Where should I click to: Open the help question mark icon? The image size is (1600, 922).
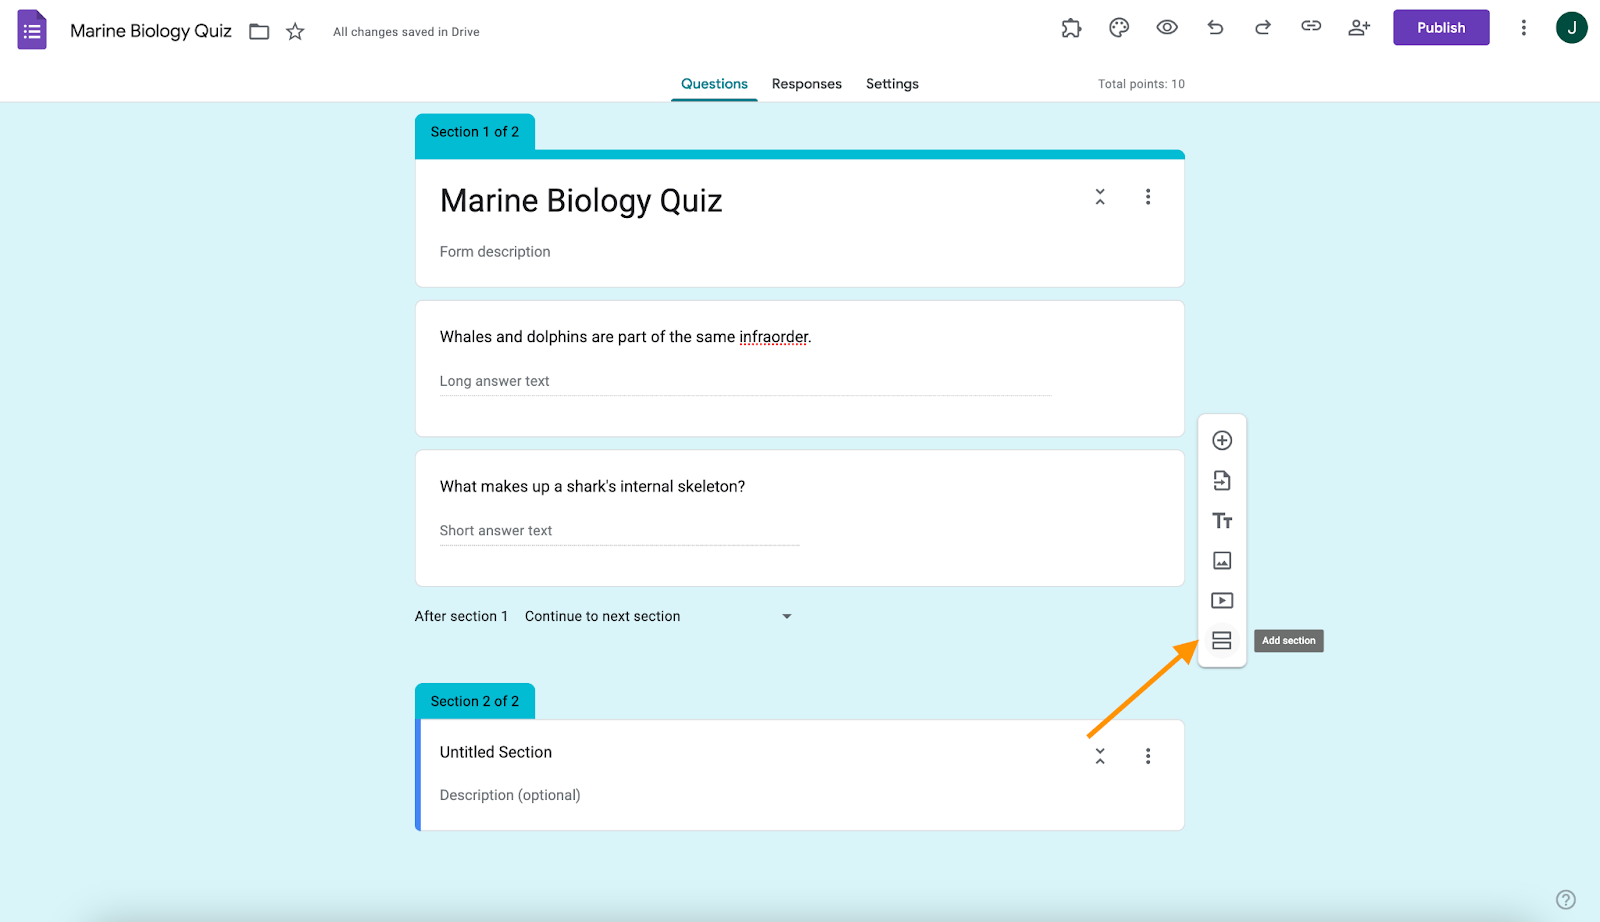1566,899
